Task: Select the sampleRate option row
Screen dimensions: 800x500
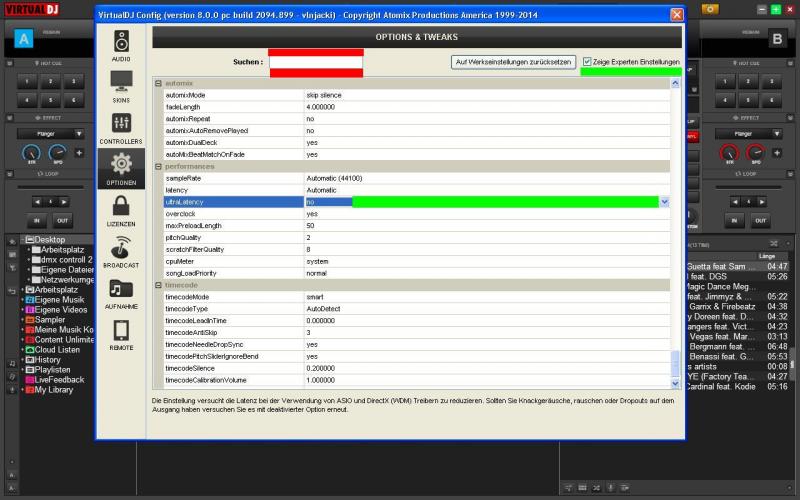Action: 417,178
